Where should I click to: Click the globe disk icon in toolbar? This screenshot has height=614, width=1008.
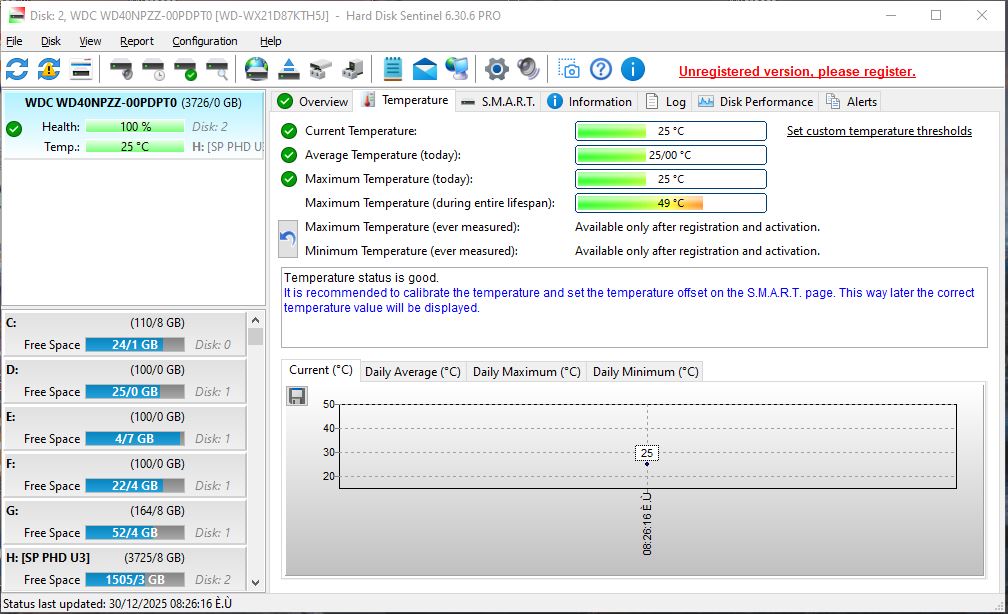click(257, 69)
